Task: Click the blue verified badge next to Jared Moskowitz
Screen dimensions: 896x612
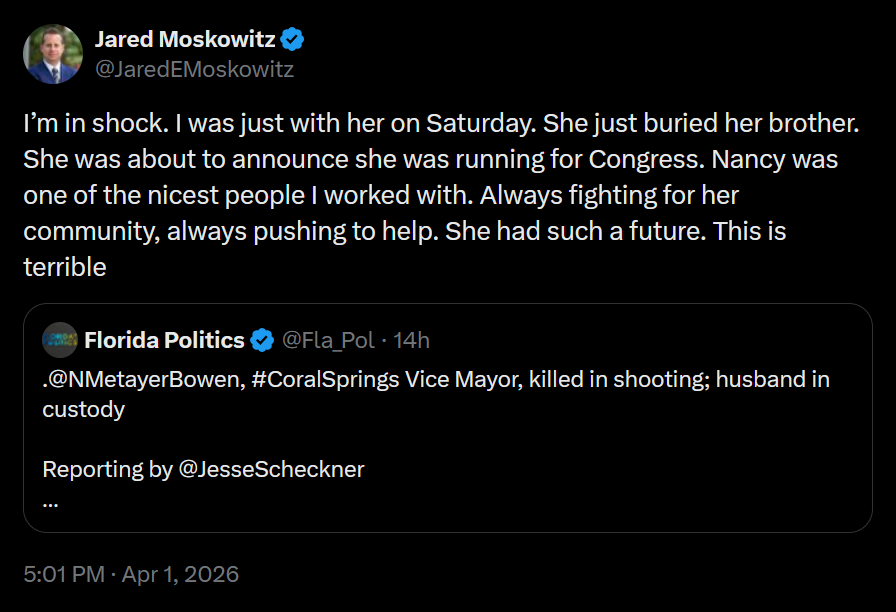Action: 291,40
